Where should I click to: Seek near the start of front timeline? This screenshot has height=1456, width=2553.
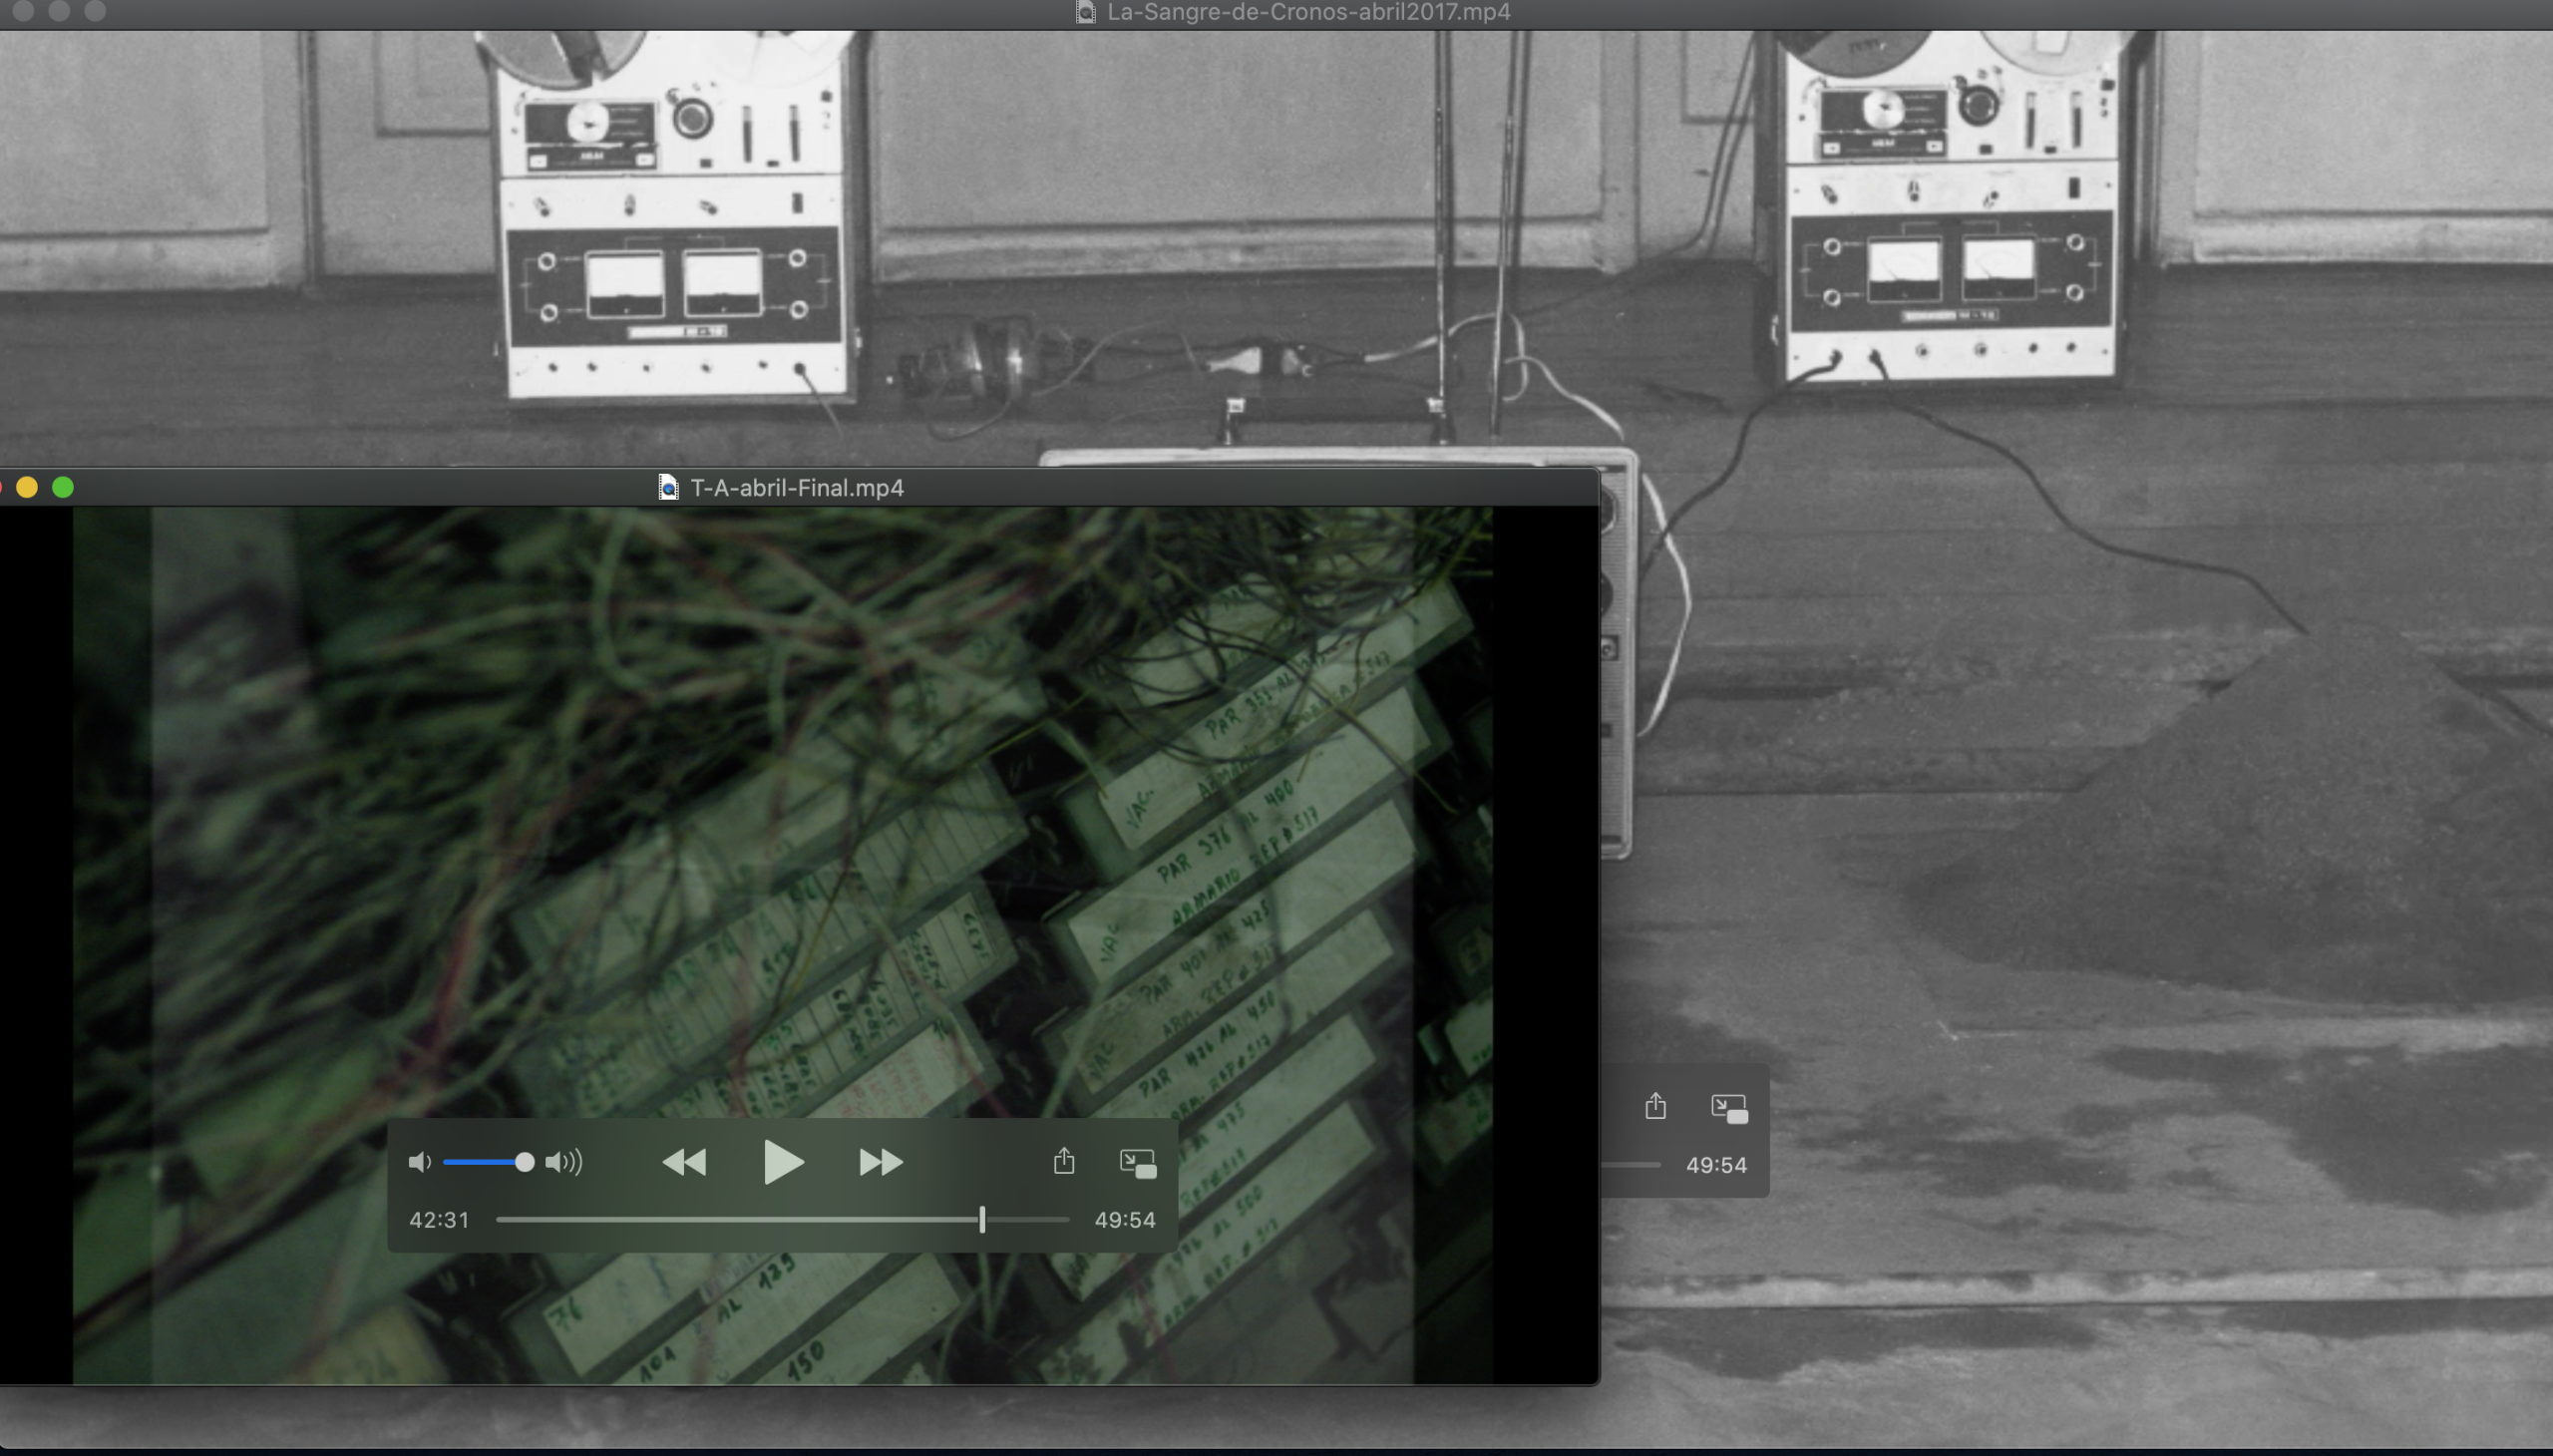pyautogui.click(x=510, y=1220)
